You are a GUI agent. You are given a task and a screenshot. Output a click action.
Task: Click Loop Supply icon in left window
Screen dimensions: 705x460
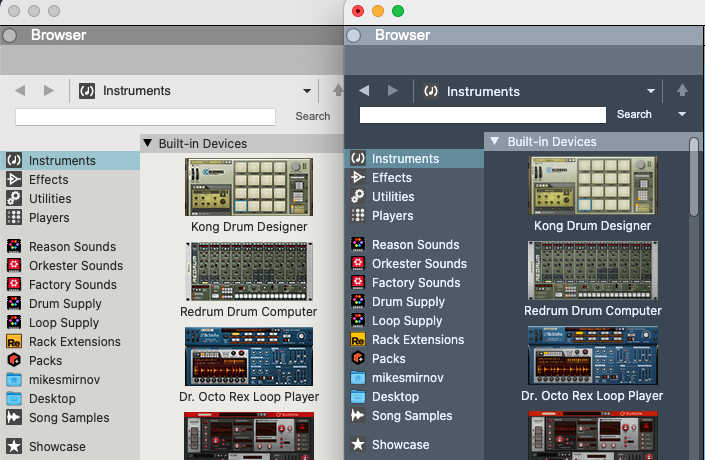tap(14, 322)
